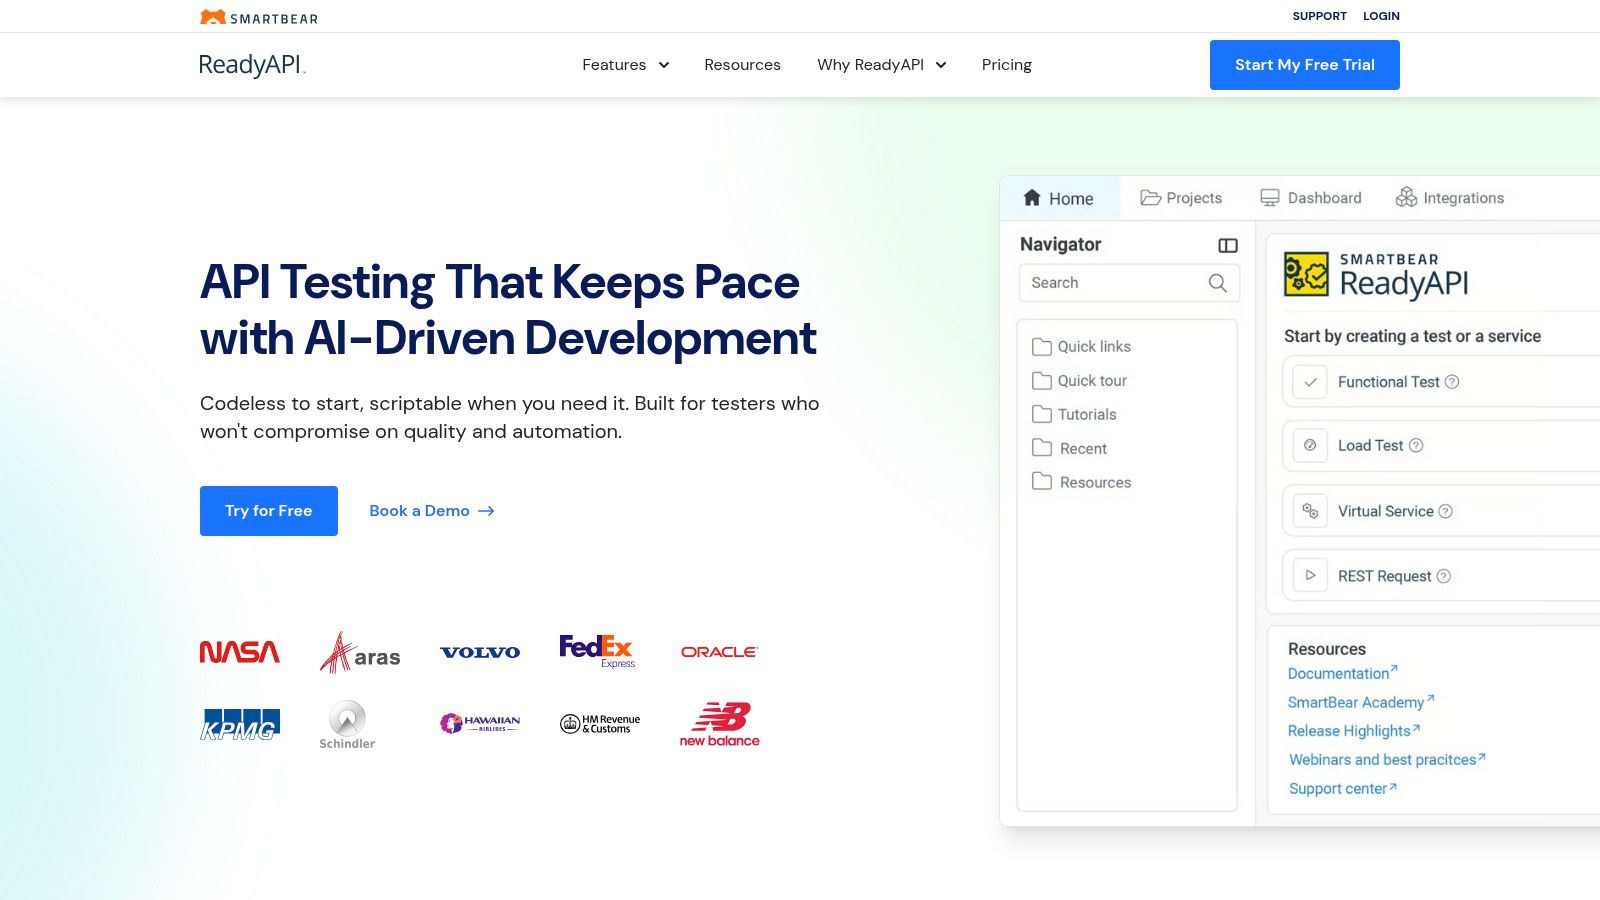The width and height of the screenshot is (1600, 900).
Task: Click the Integrations cubes icon
Action: [x=1406, y=197]
